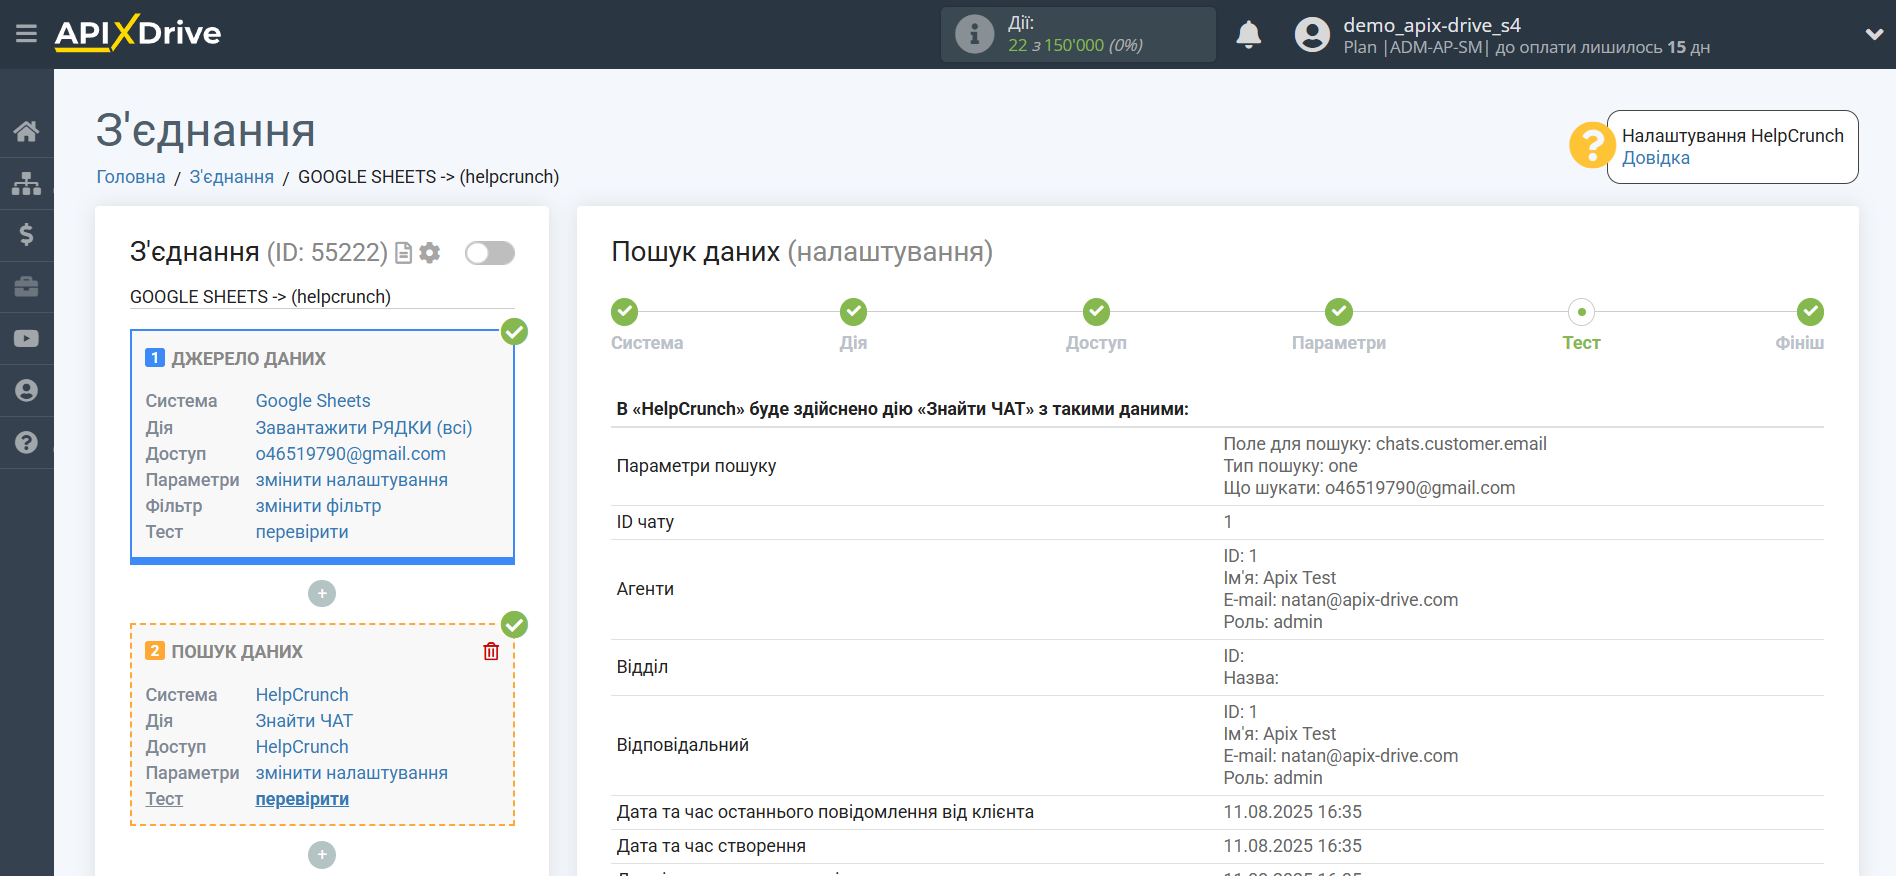The width and height of the screenshot is (1896, 876).
Task: Click the bold перевірити link in search block
Action: [302, 799]
